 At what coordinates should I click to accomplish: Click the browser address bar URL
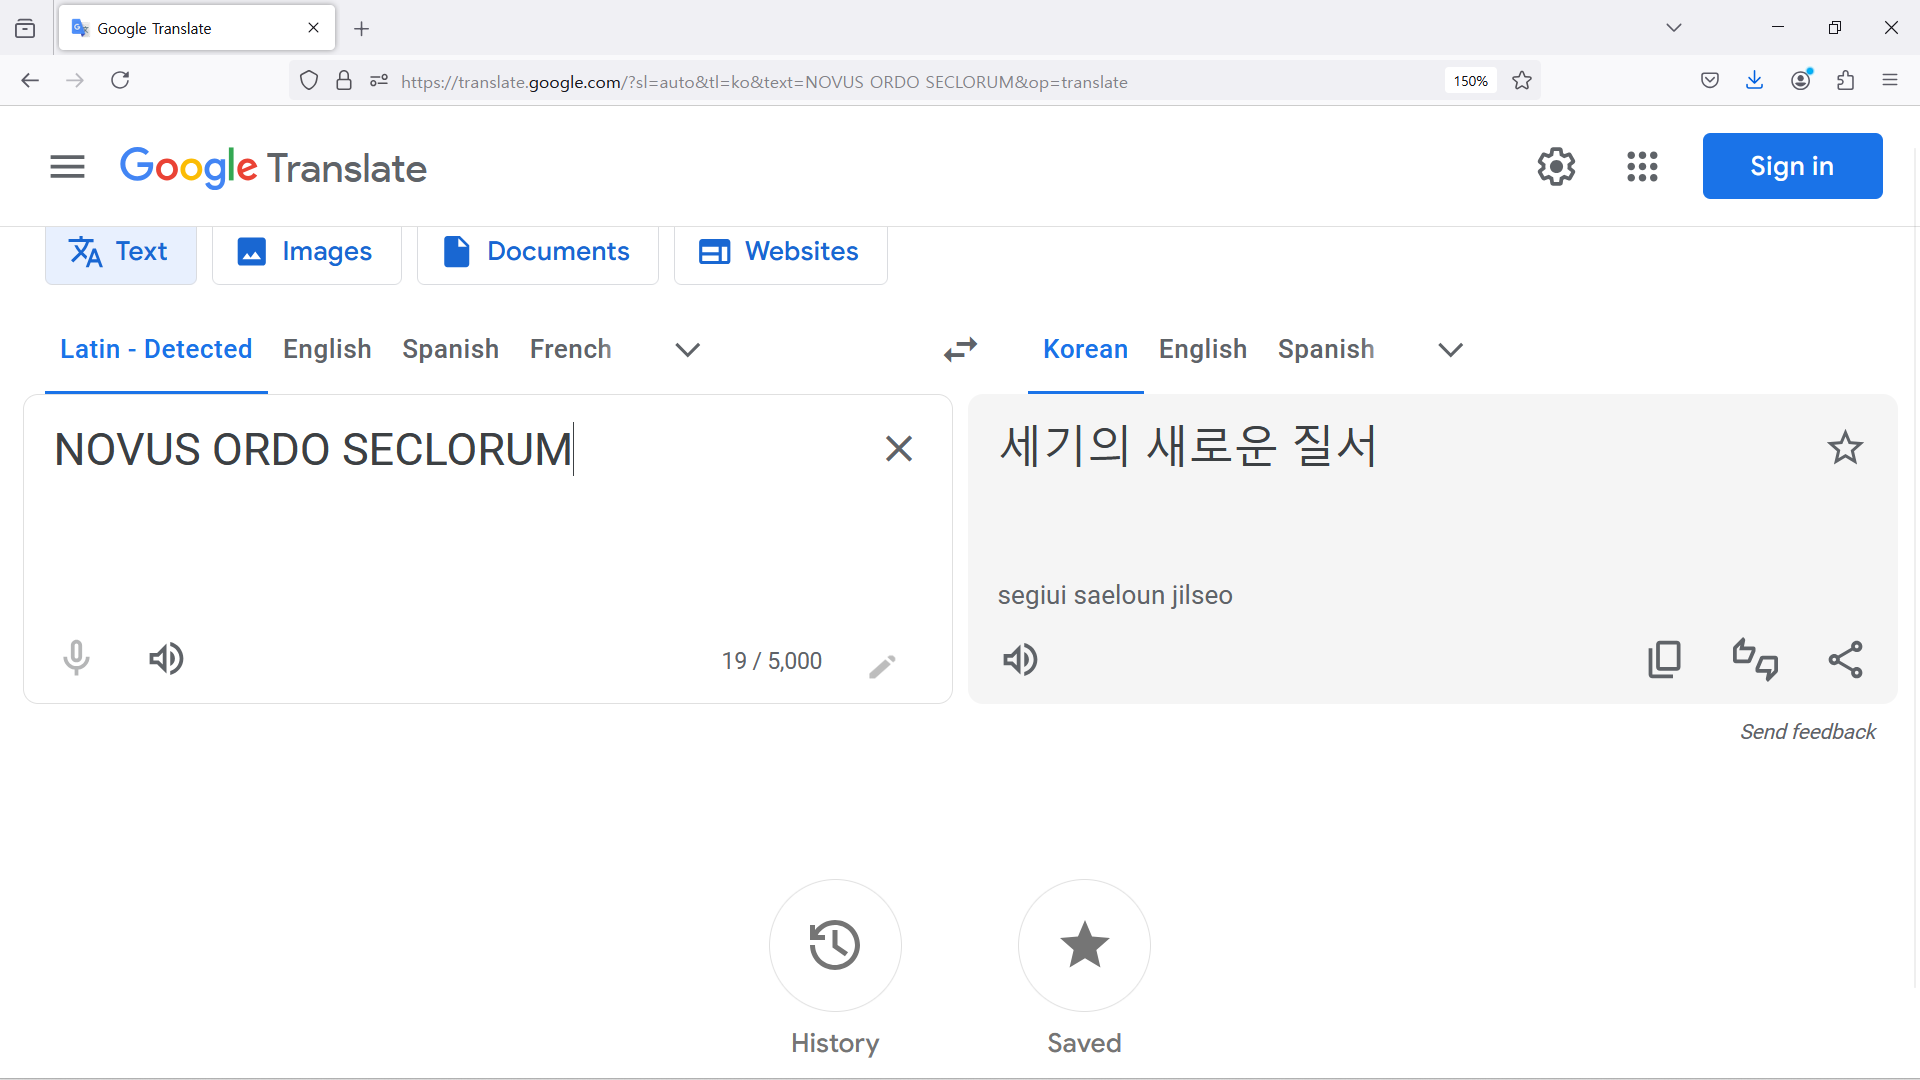(x=764, y=82)
